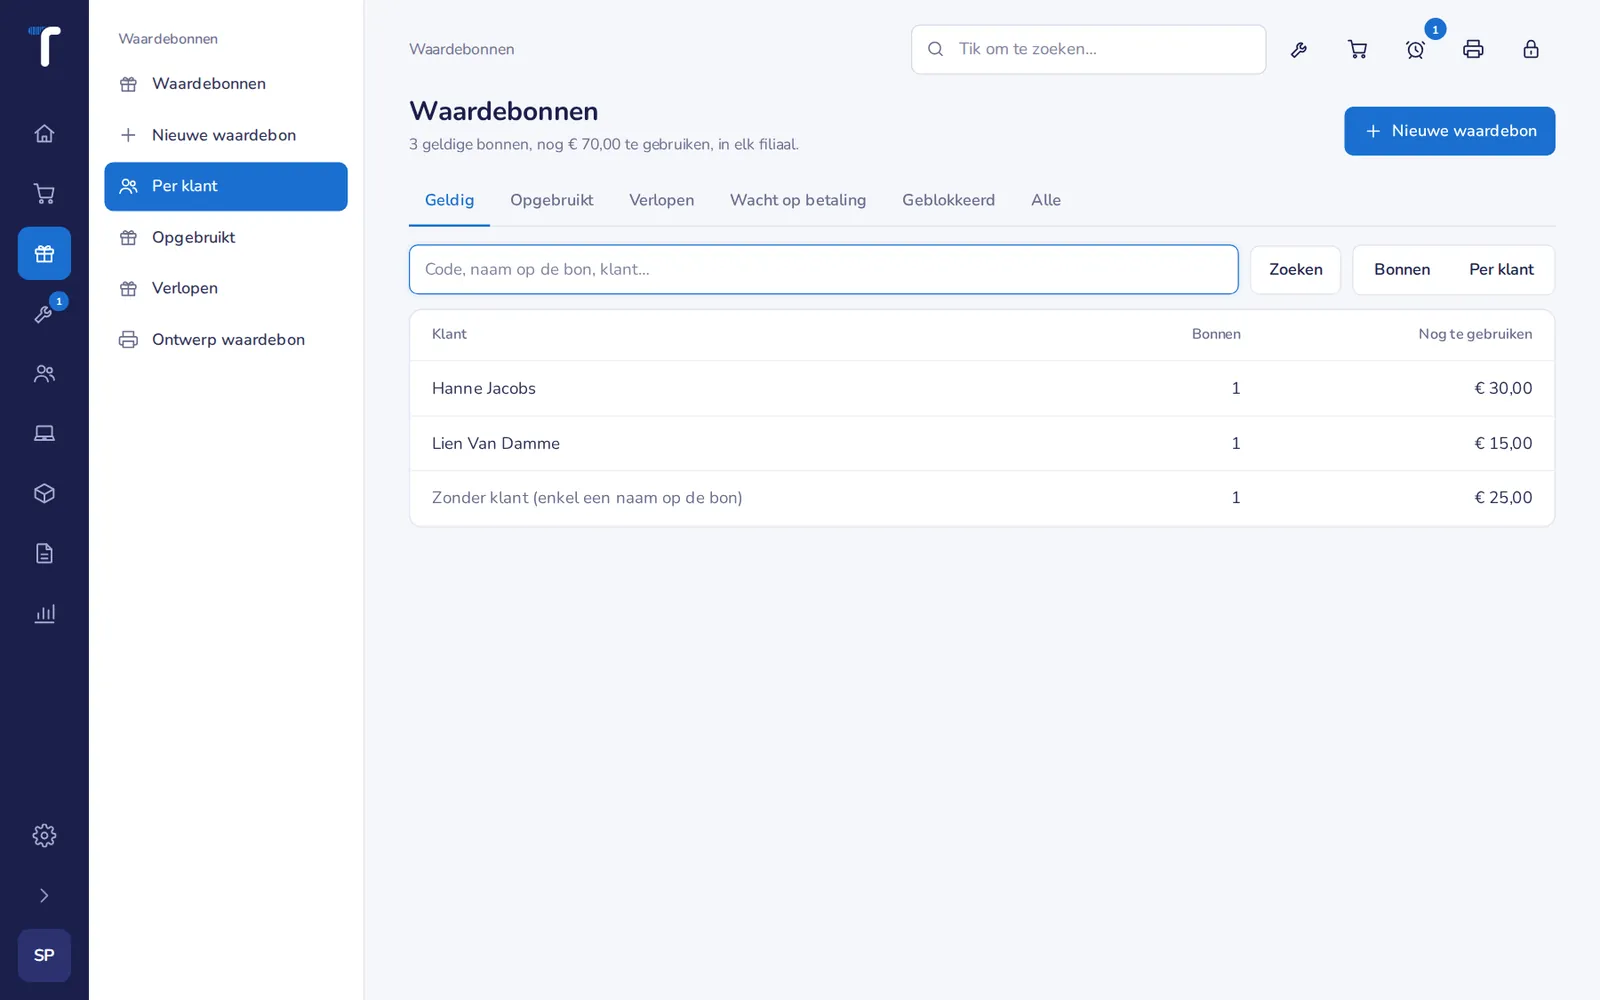
Task: Select the Geblokkeerd tab
Action: pos(948,200)
